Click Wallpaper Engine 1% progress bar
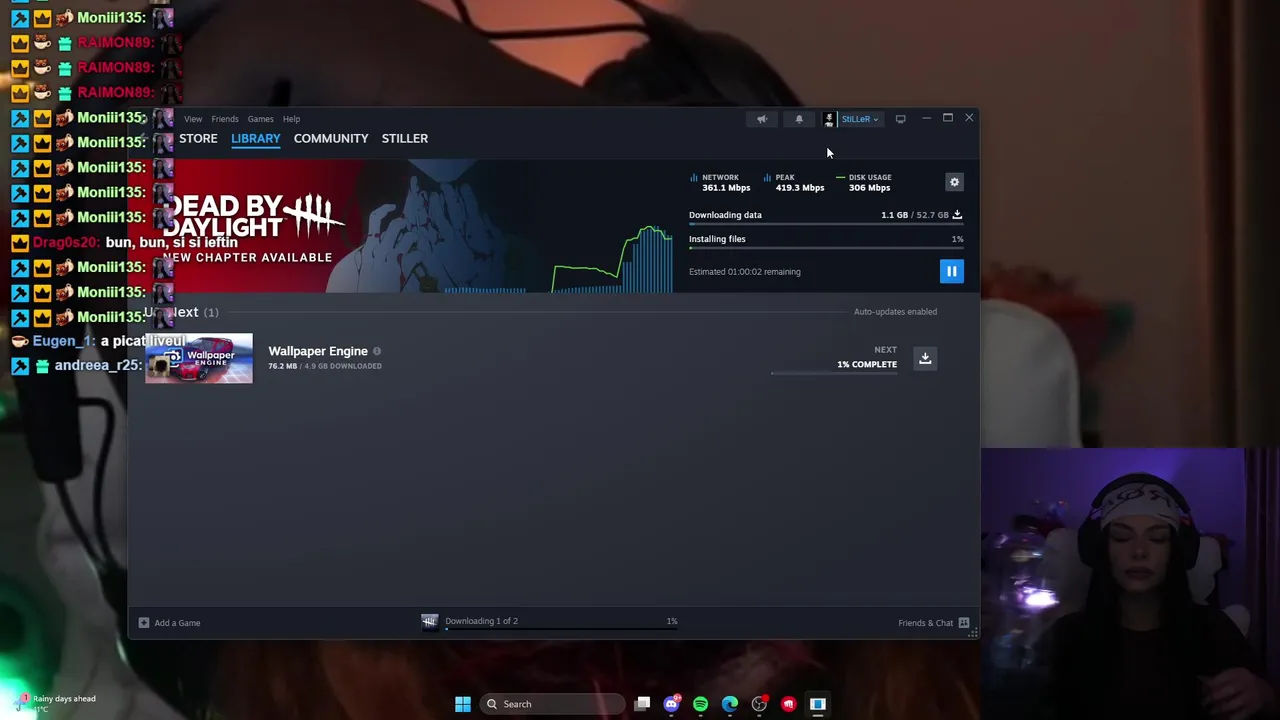The height and width of the screenshot is (720, 1280). click(x=836, y=373)
